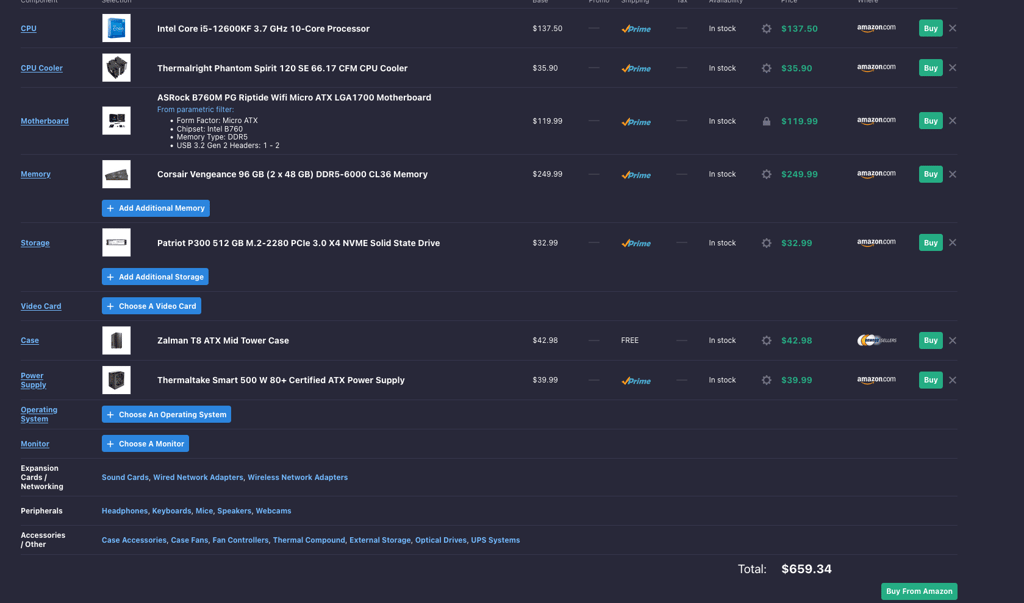1024x603 pixels.
Task: Click the lock icon on Motherboard row
Action: click(766, 122)
